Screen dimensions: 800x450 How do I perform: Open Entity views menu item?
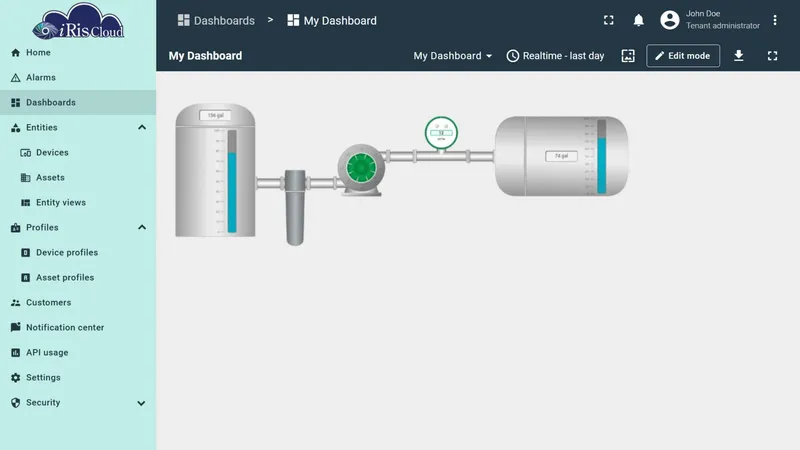click(78, 203)
